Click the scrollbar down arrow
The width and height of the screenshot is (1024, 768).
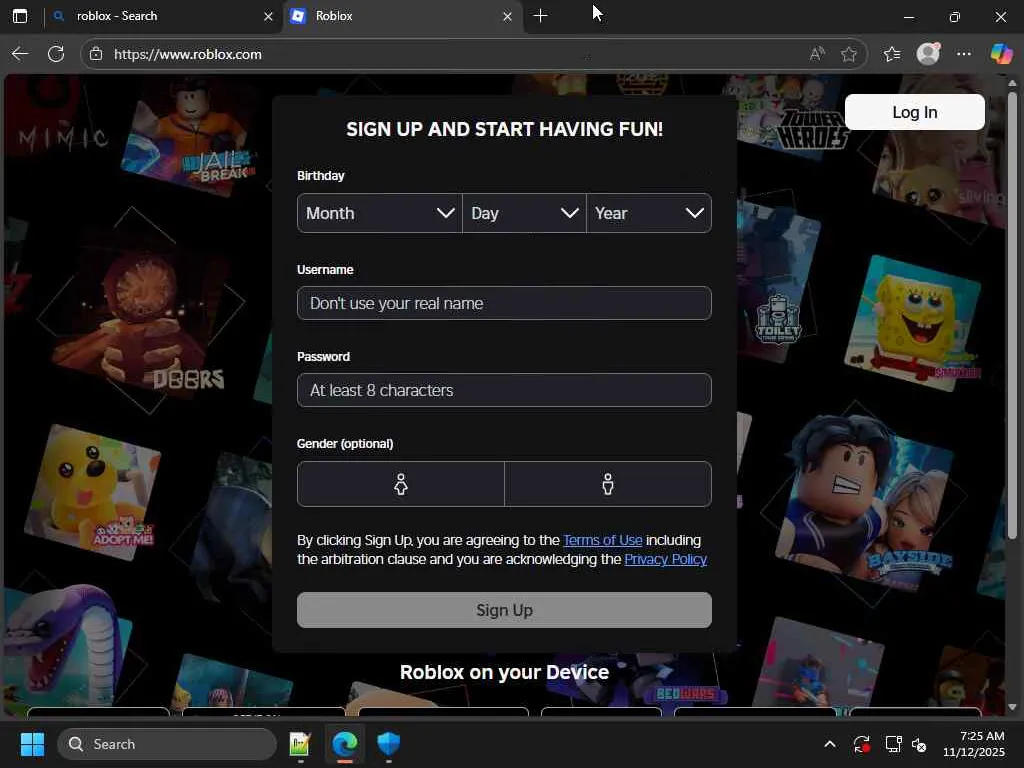[1012, 707]
